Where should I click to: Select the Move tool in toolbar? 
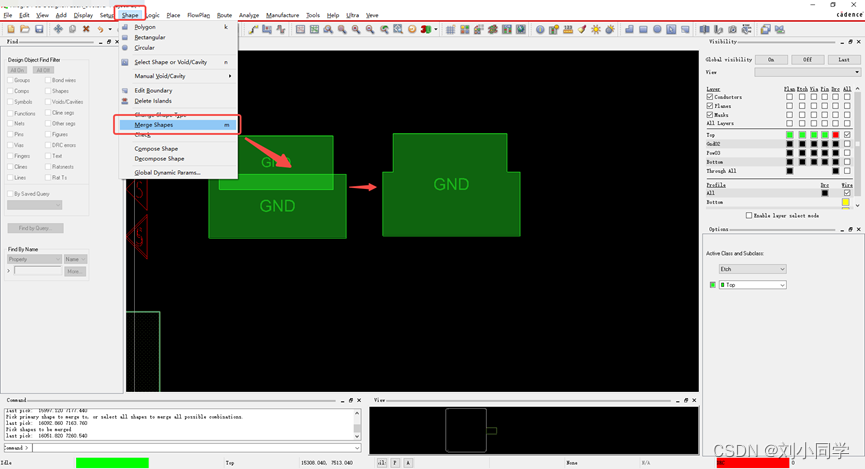(58, 29)
